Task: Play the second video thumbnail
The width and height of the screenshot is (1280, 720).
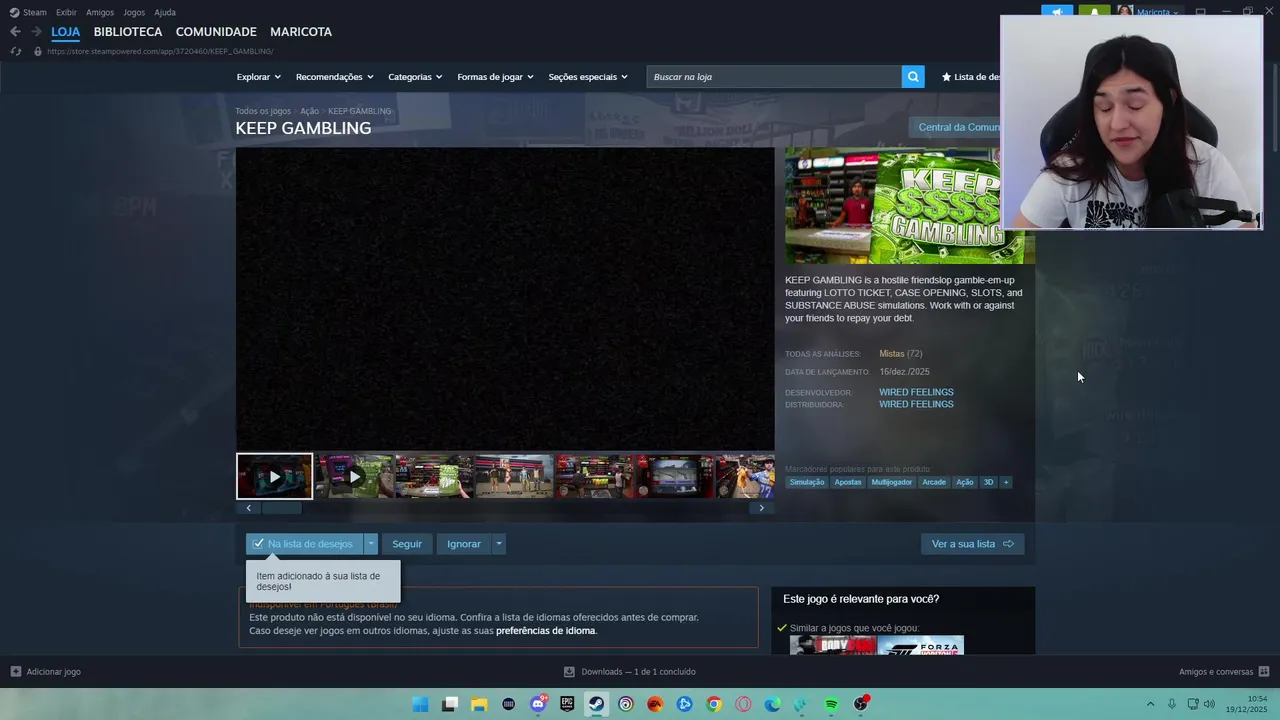Action: pyautogui.click(x=354, y=476)
